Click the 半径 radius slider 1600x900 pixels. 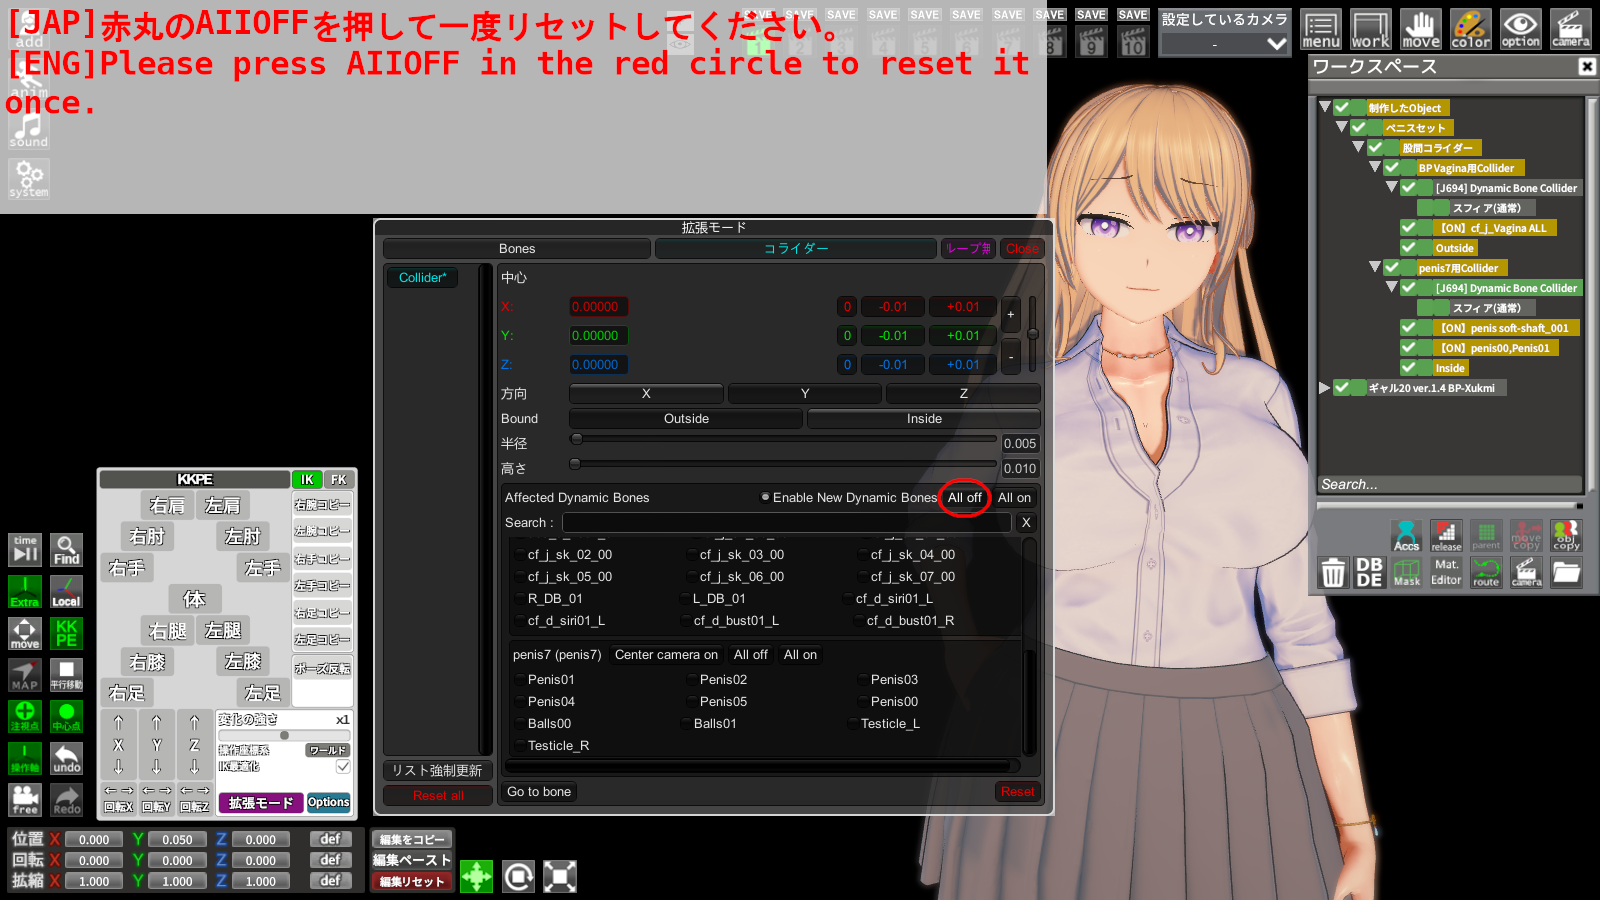pyautogui.click(x=784, y=439)
